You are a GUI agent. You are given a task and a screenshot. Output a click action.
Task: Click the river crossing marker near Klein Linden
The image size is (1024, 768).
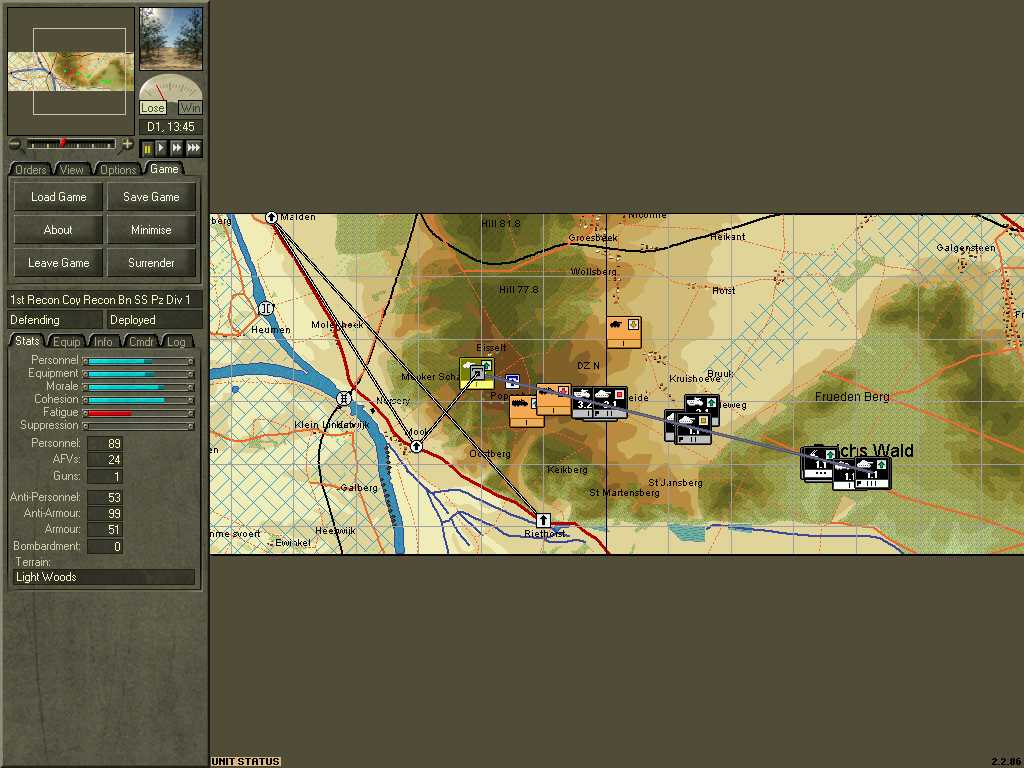pyautogui.click(x=344, y=398)
